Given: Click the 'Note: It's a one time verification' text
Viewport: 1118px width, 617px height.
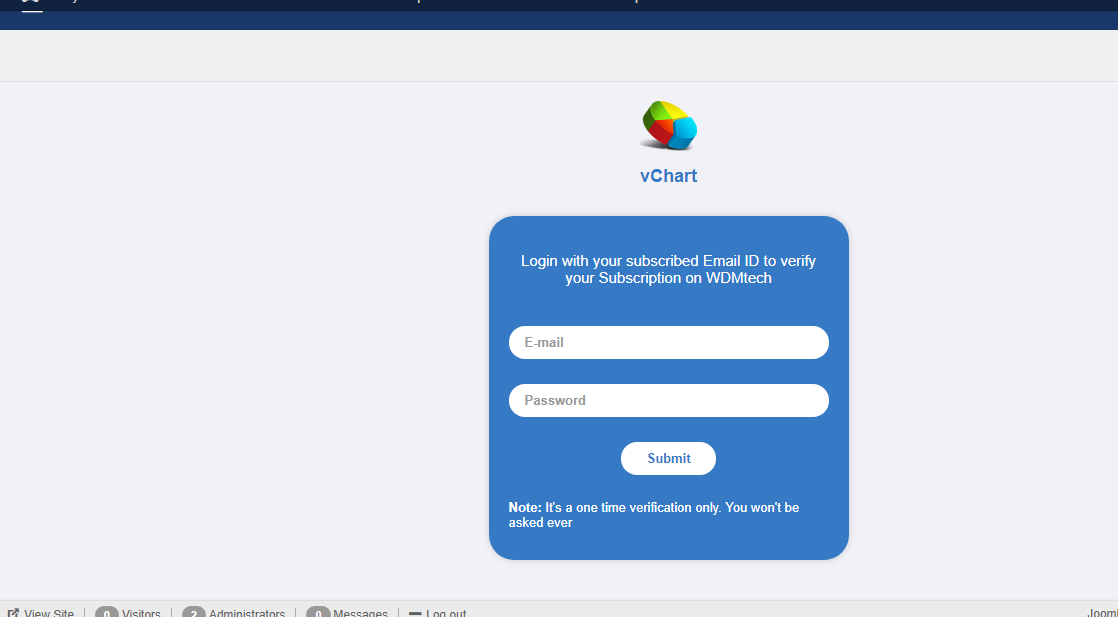Looking at the screenshot, I should [x=654, y=515].
